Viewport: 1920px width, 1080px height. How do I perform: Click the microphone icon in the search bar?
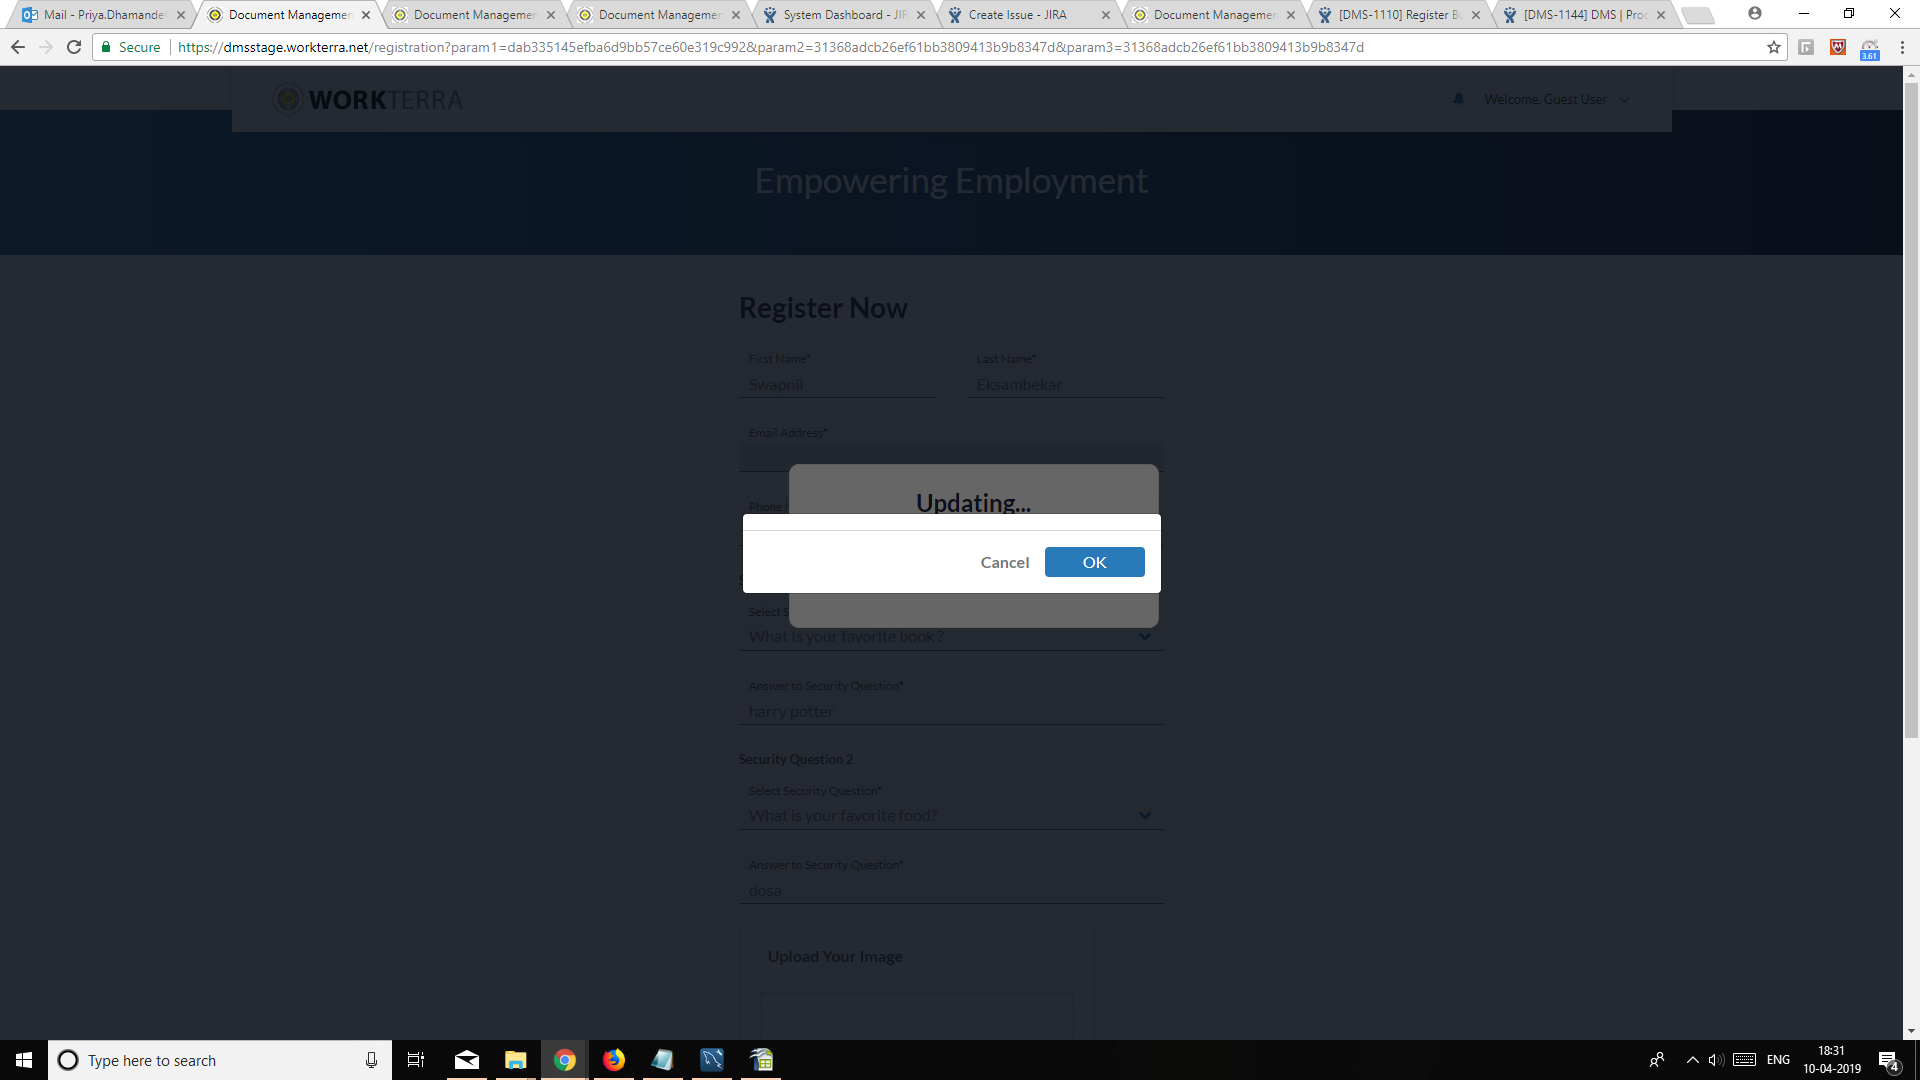[370, 1060]
